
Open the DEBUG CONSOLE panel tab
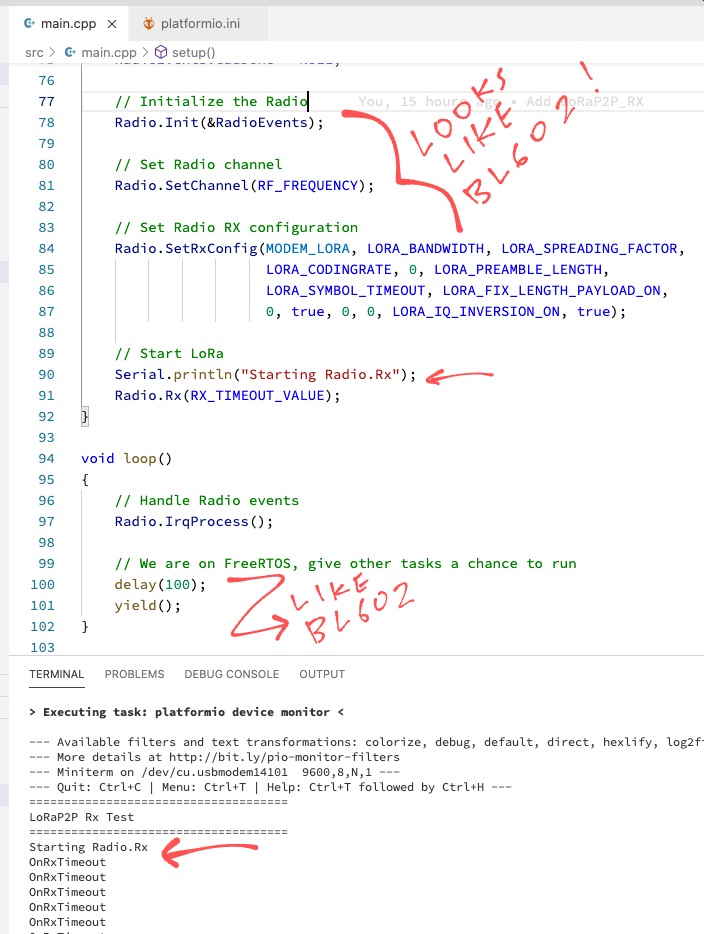231,674
